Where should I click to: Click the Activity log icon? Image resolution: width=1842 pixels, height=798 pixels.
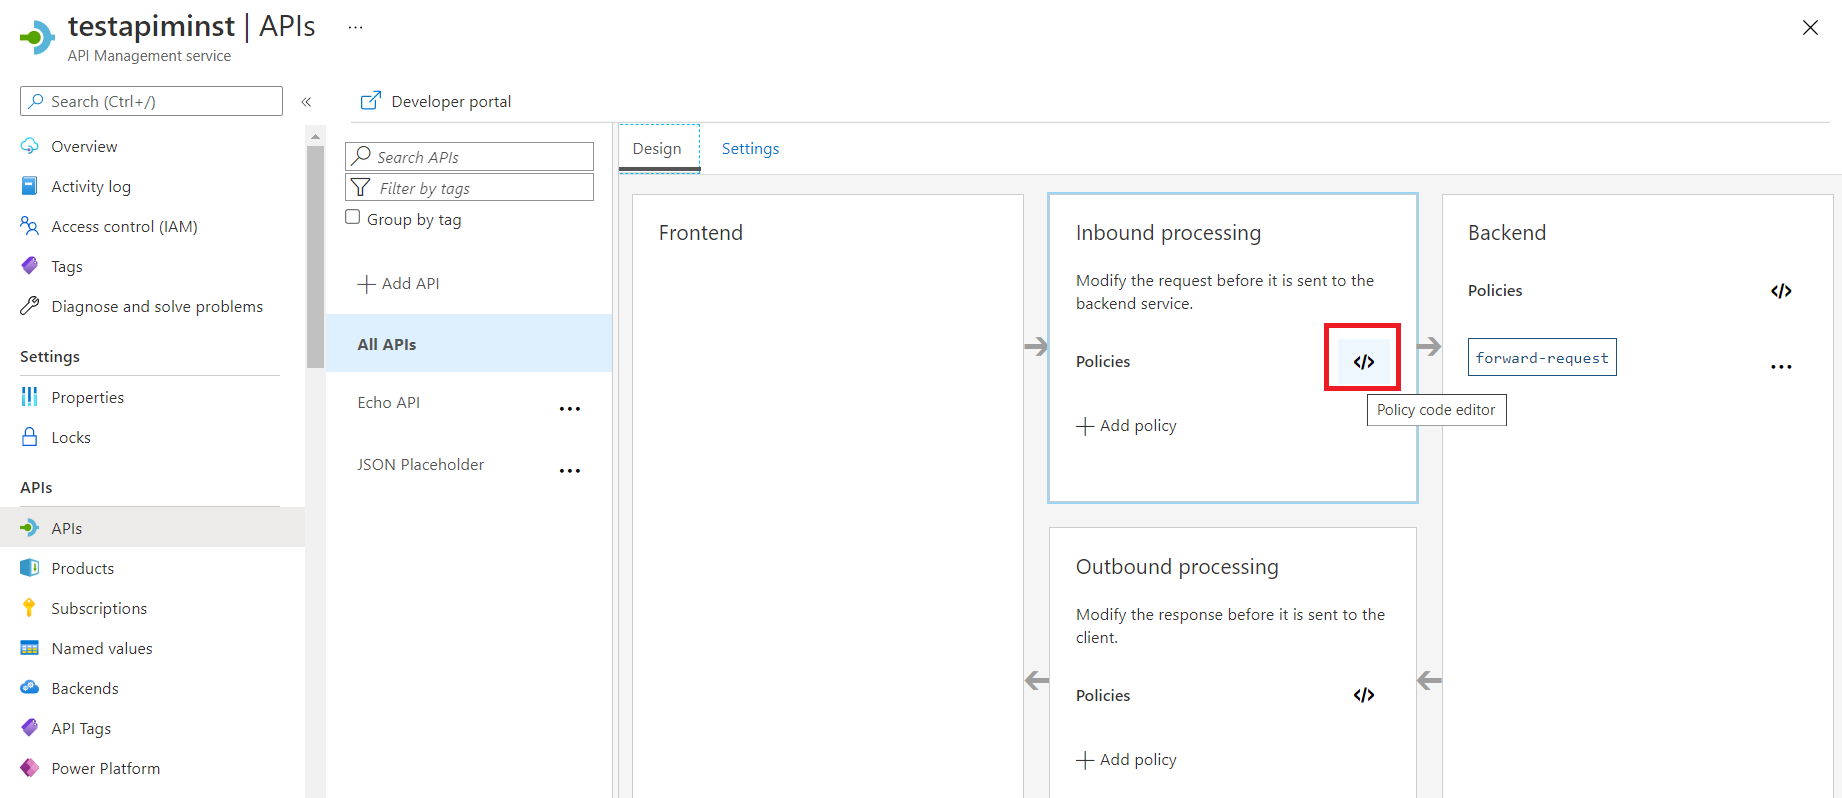coord(30,186)
